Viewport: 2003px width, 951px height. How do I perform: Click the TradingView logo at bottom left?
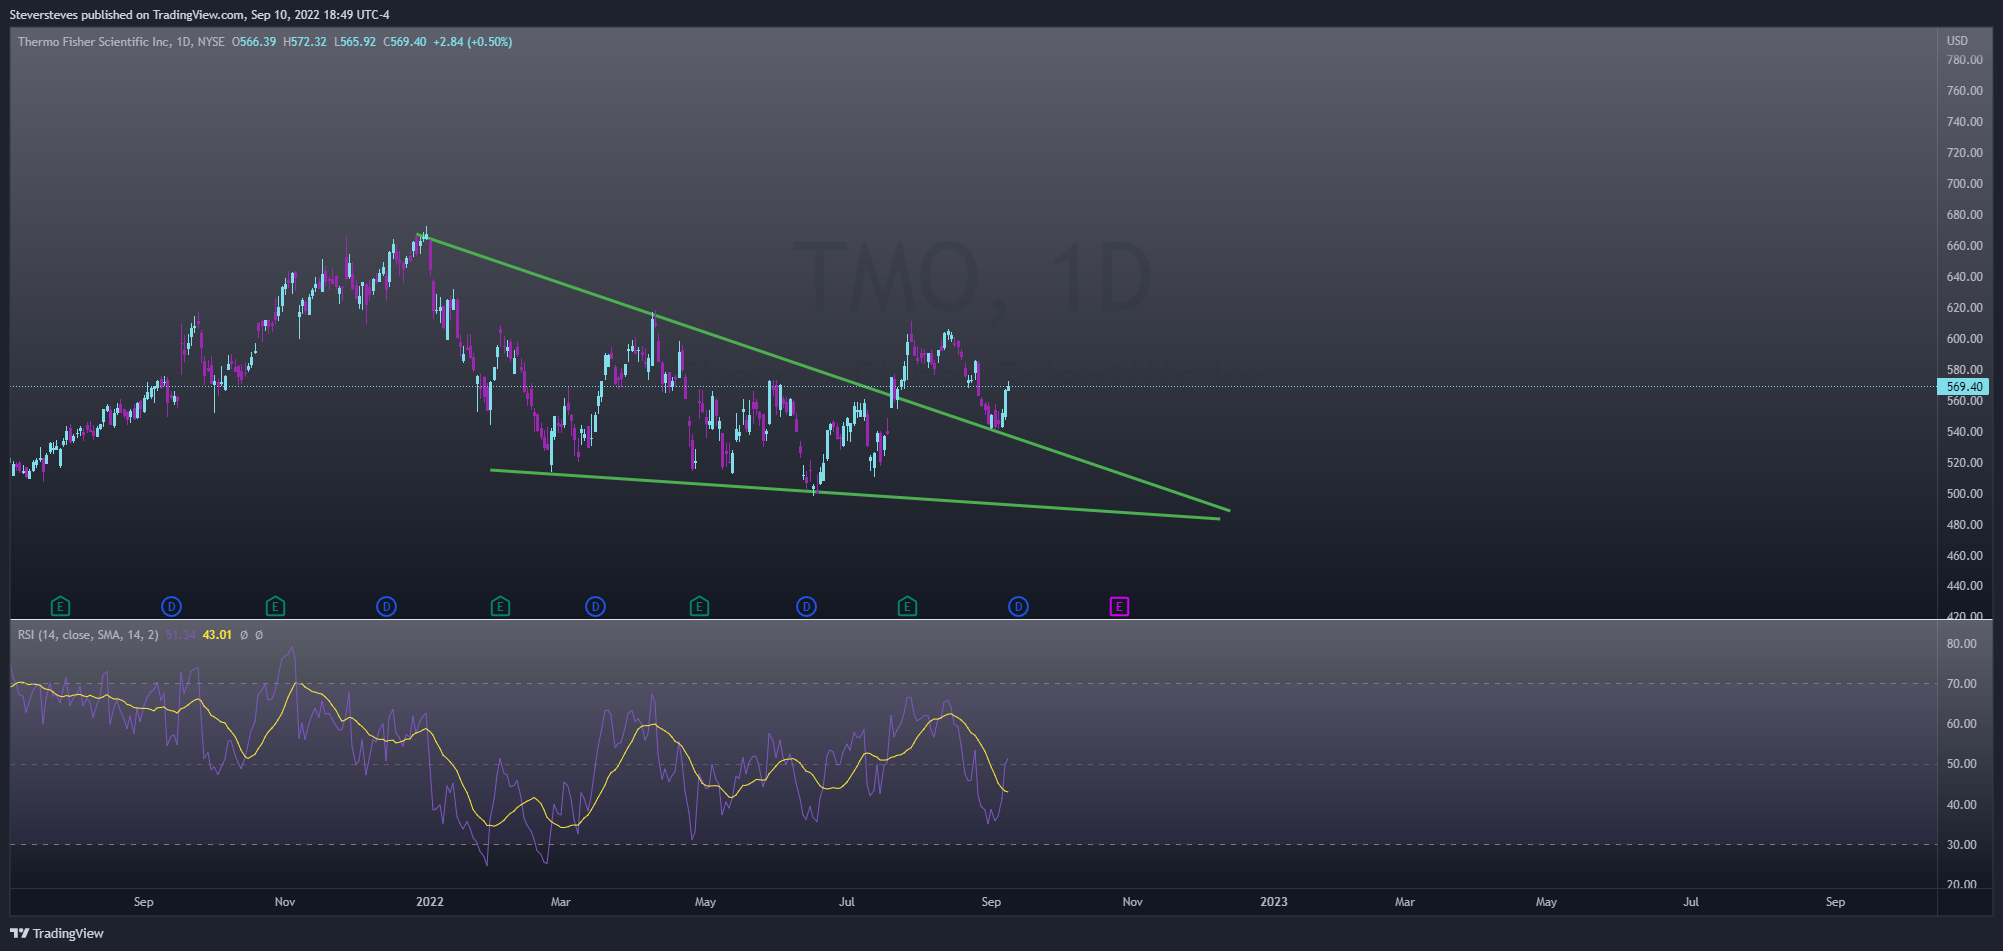click(x=57, y=933)
